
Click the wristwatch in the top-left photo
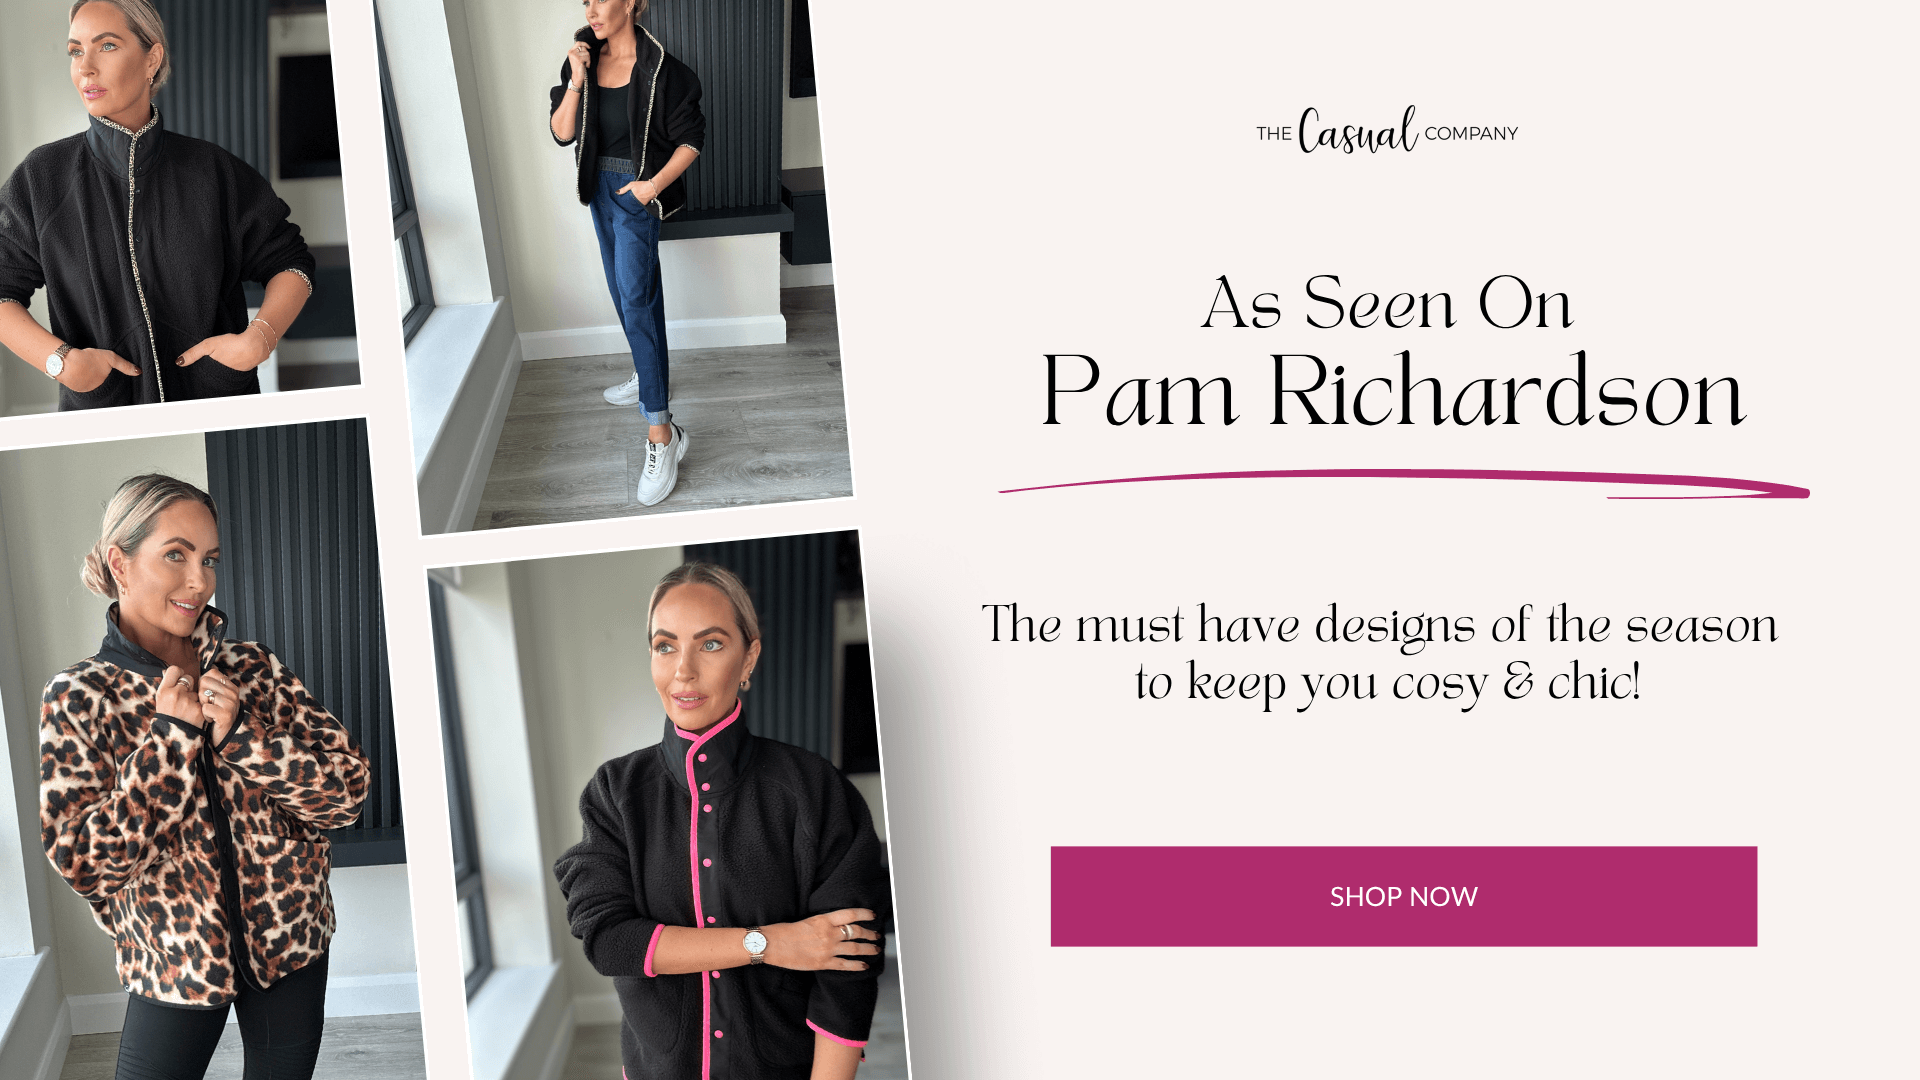click(x=58, y=361)
